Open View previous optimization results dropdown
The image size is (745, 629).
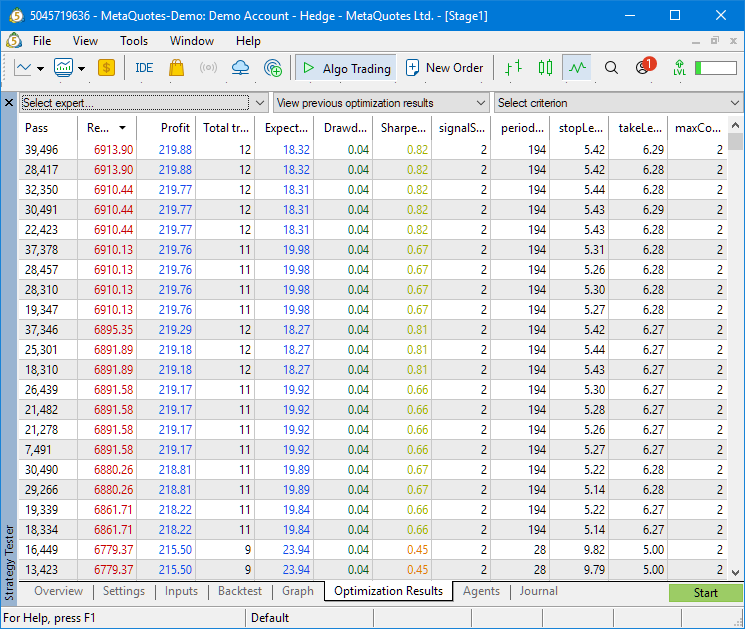[x=381, y=103]
